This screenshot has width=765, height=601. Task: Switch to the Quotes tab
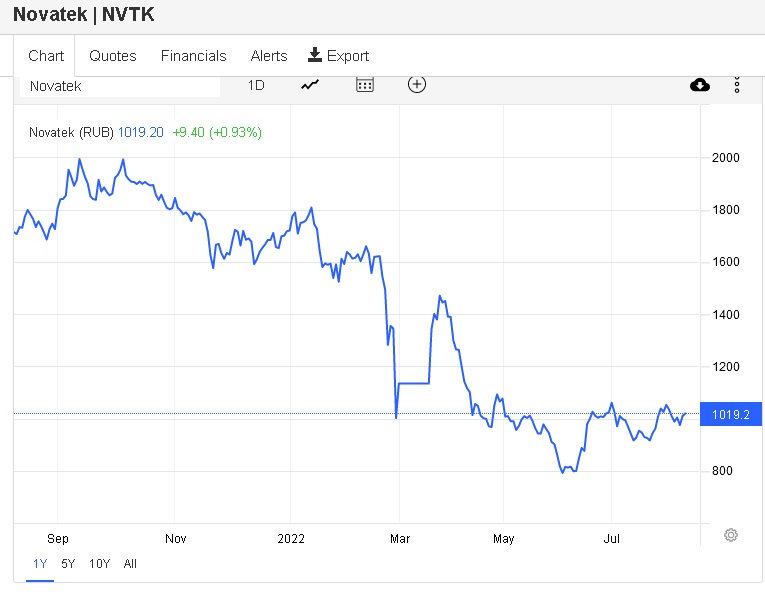(113, 56)
